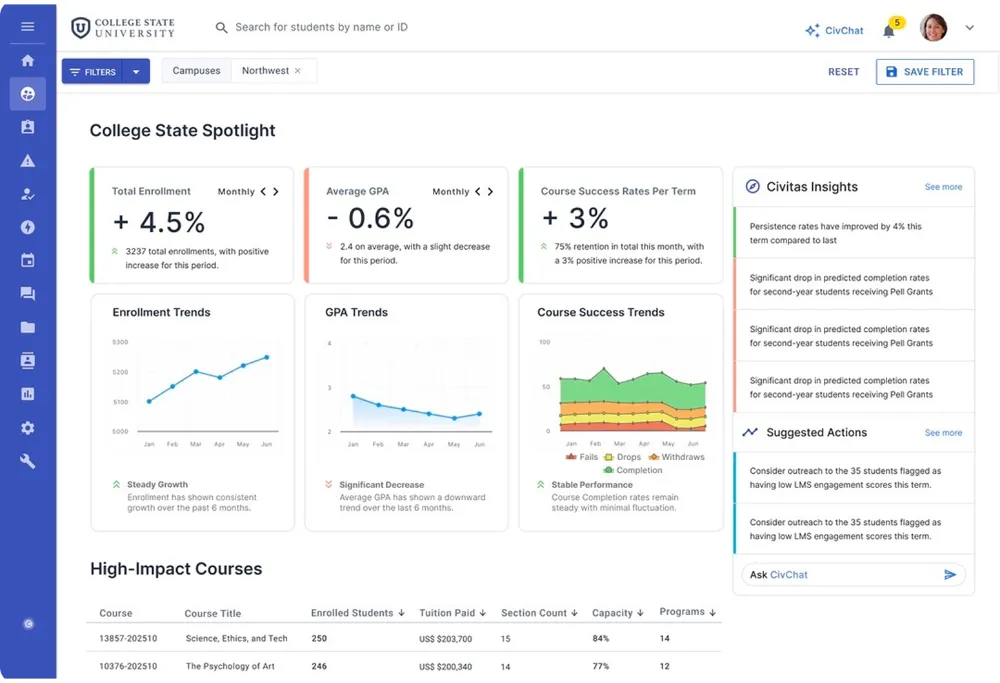The height and width of the screenshot is (683, 1000).
Task: Open the lightning bolt sidebar icon
Action: coord(27,227)
